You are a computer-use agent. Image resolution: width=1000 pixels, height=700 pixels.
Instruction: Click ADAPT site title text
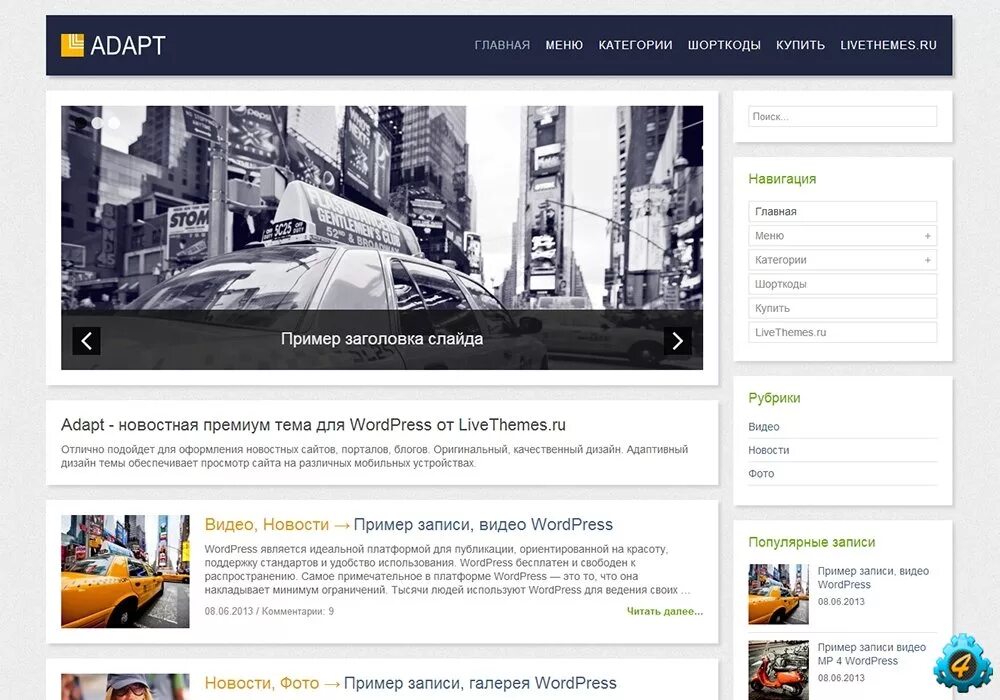tap(128, 45)
